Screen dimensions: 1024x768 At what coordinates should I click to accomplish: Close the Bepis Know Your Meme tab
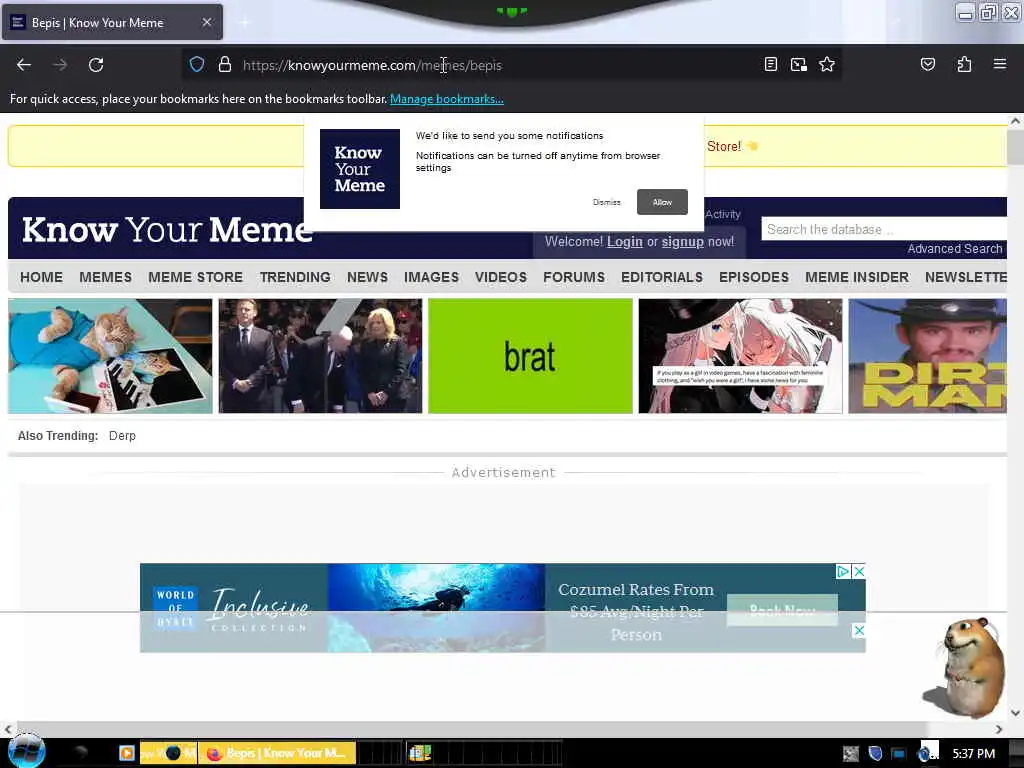pos(207,22)
